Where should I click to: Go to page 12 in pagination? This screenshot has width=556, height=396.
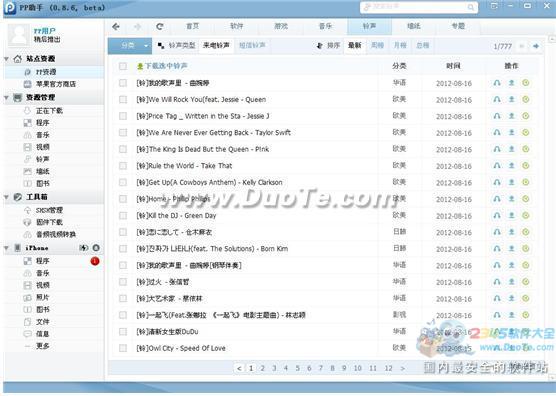point(389,368)
